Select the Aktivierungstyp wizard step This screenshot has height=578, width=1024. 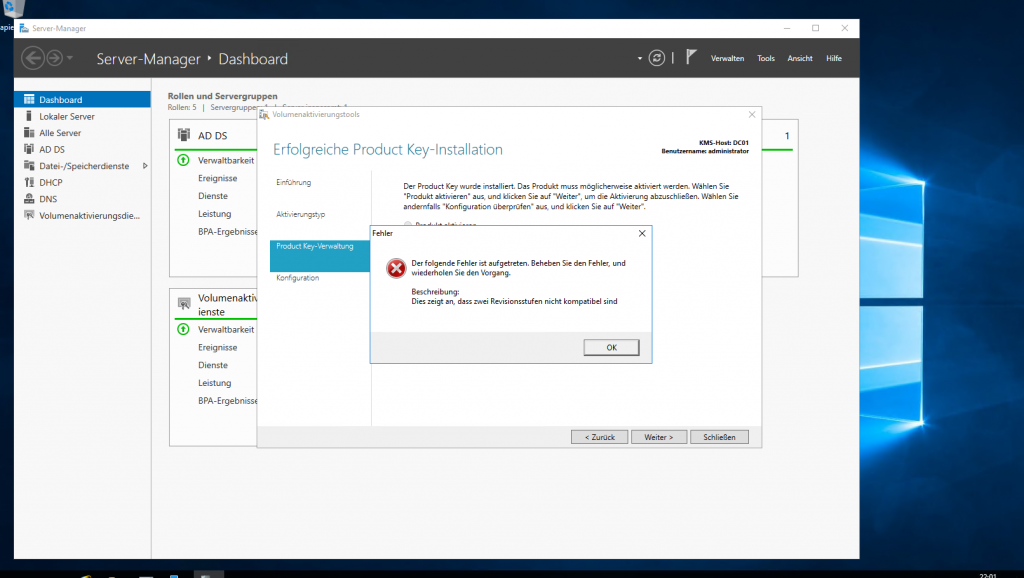300,214
